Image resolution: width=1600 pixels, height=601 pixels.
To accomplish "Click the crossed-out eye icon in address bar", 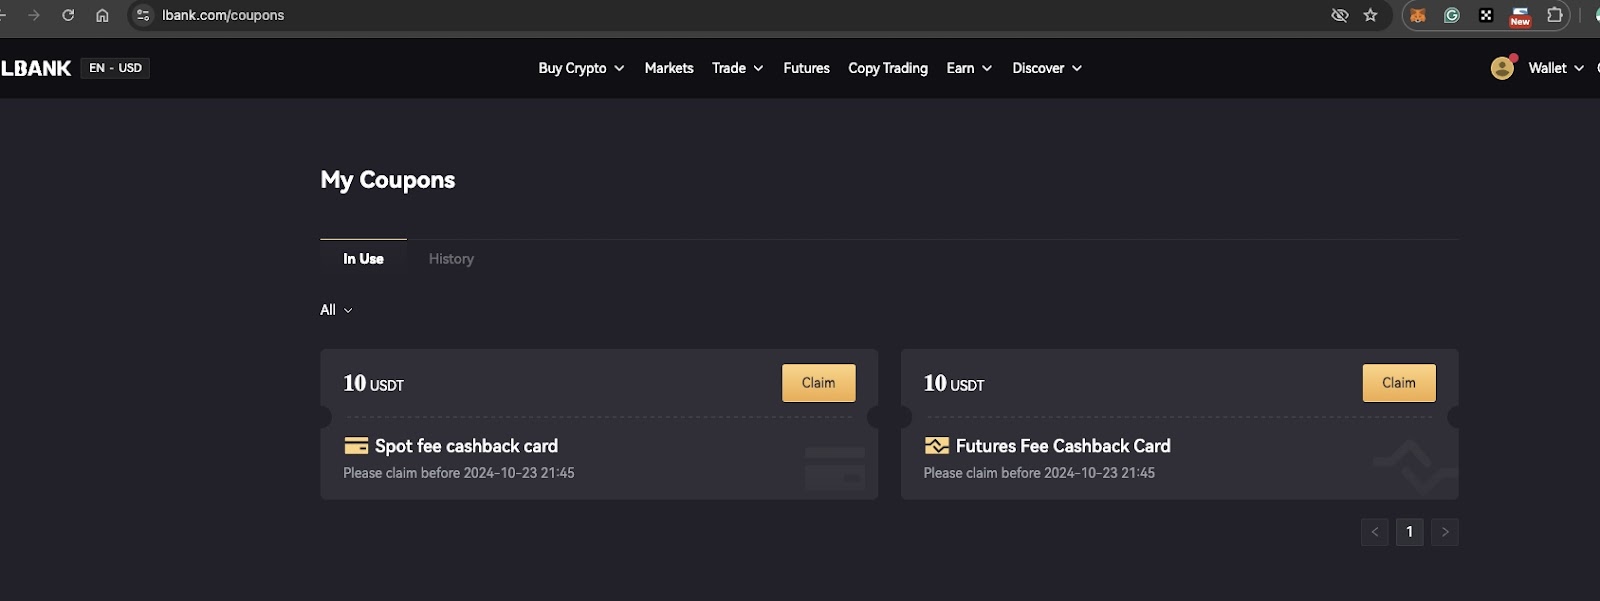I will (x=1340, y=15).
